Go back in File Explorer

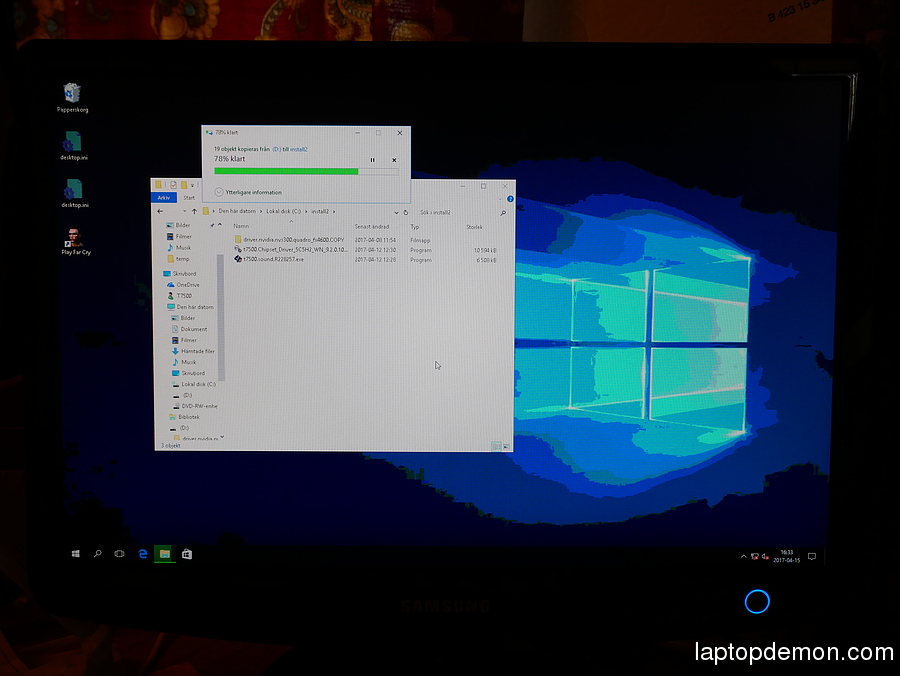click(x=160, y=211)
